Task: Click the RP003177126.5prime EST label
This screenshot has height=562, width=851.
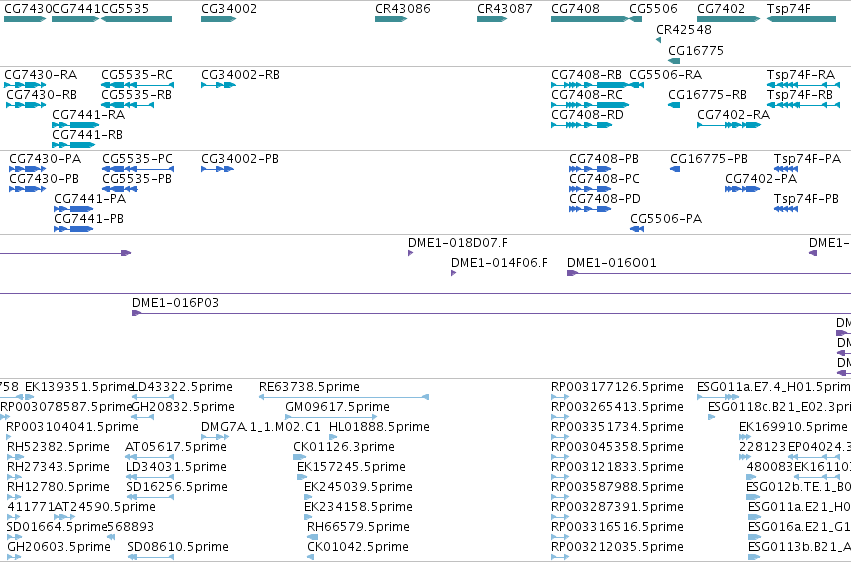Action: click(x=617, y=387)
